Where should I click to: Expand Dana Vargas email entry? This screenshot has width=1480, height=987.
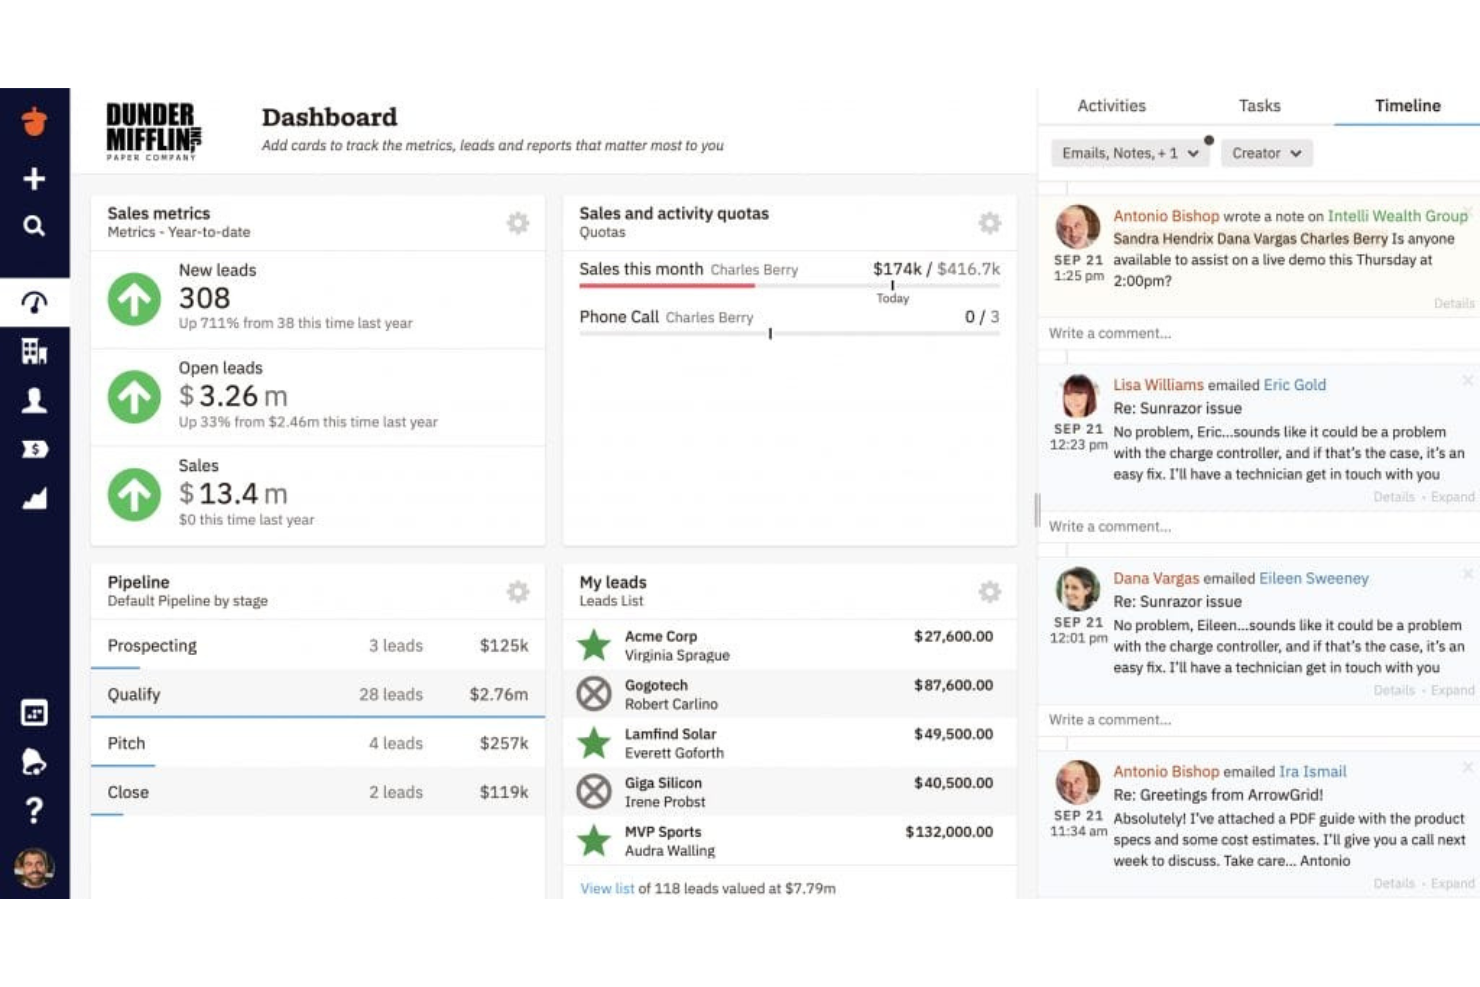coord(1452,690)
